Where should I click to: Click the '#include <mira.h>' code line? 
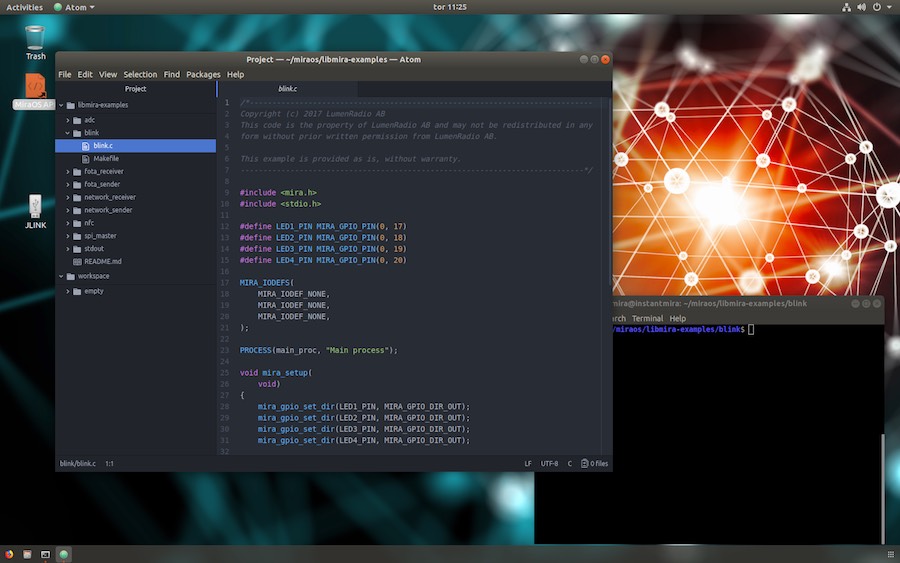278,193
